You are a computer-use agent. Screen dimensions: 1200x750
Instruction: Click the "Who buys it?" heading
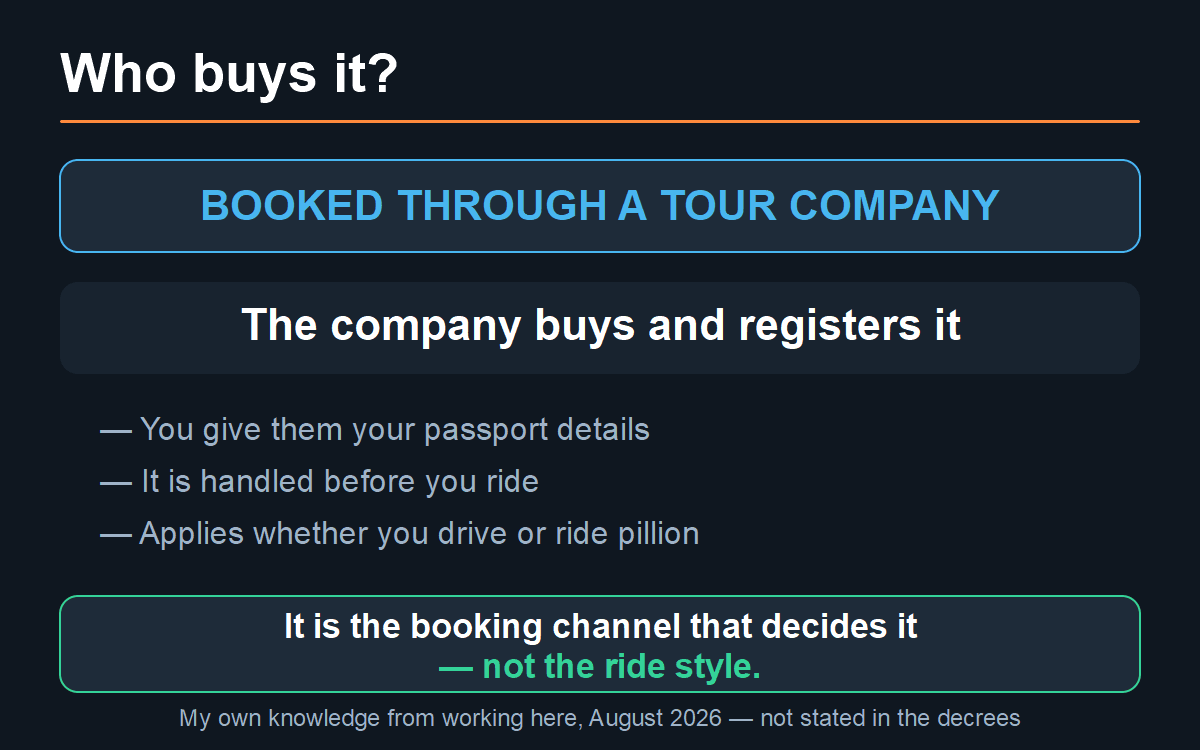click(x=229, y=74)
